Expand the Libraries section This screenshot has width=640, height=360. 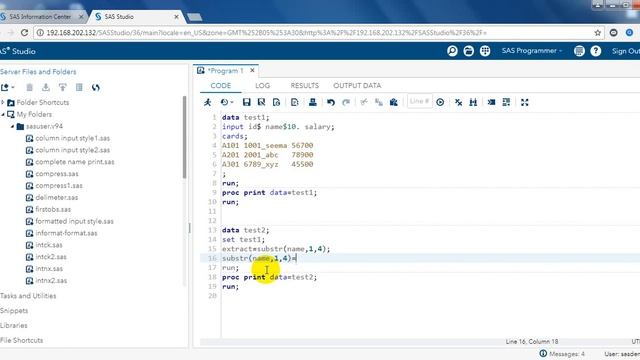pyautogui.click(x=14, y=325)
